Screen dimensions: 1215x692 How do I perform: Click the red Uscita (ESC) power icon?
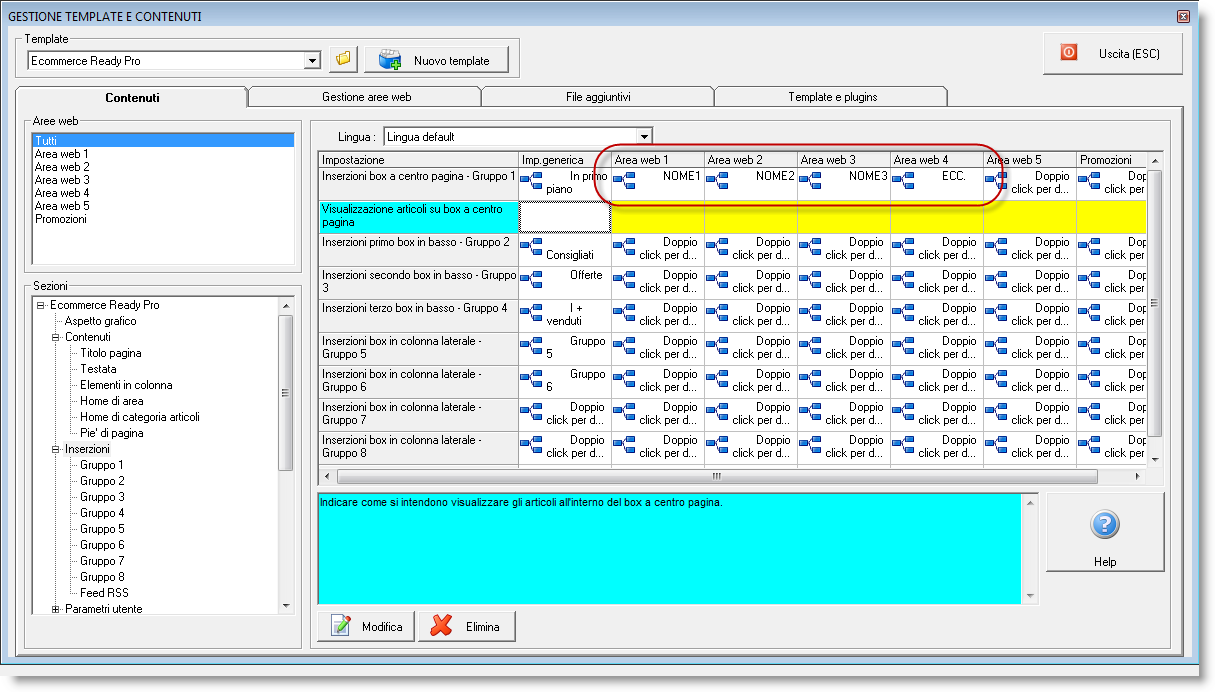[x=1069, y=53]
